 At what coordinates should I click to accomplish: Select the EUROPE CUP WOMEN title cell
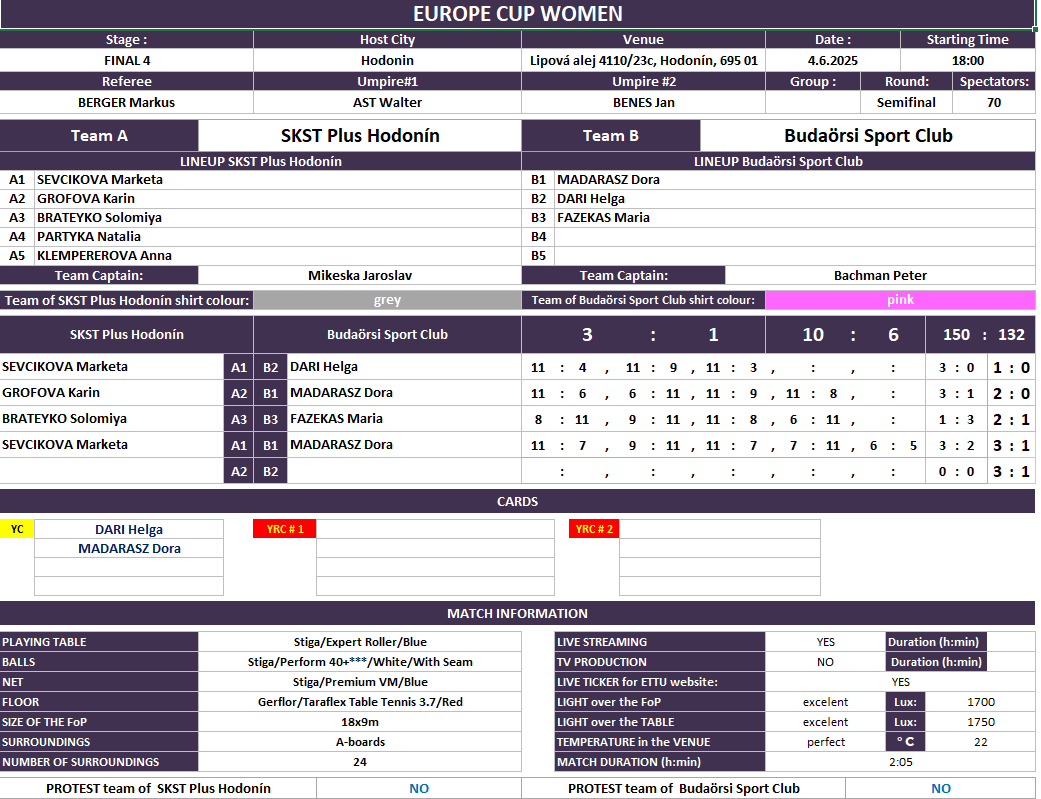(517, 14)
